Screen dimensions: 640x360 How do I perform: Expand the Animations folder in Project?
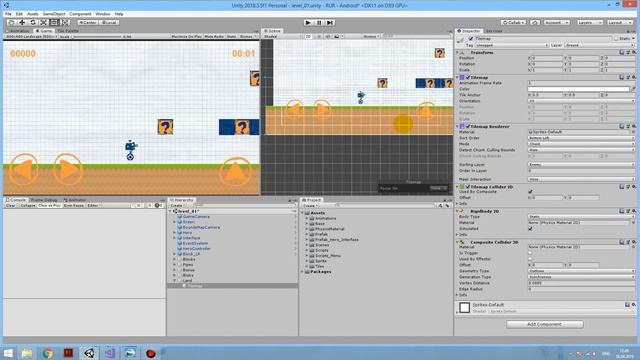tap(307, 218)
